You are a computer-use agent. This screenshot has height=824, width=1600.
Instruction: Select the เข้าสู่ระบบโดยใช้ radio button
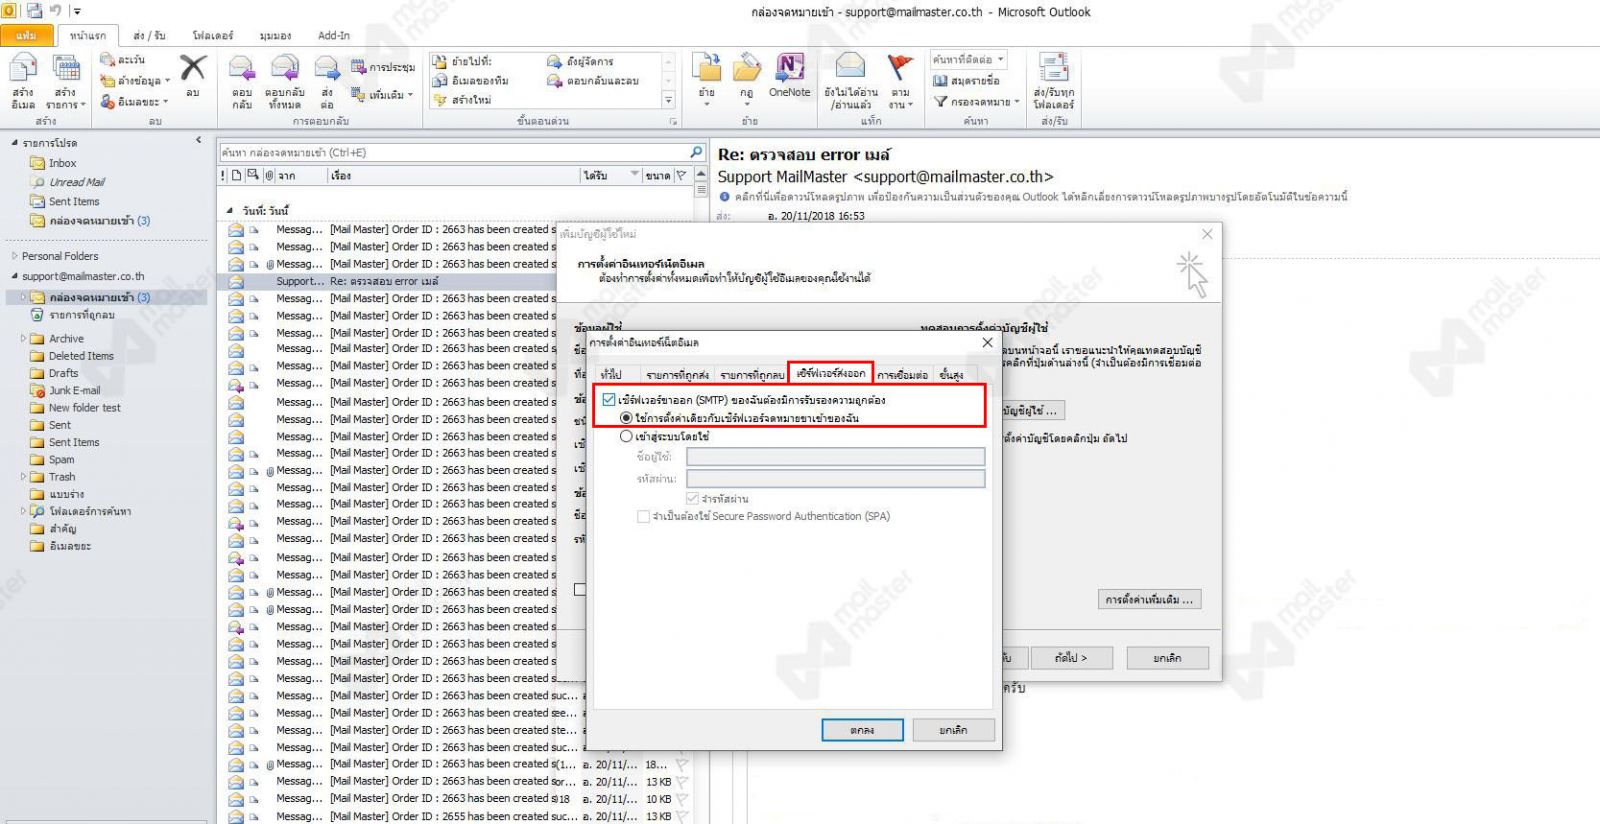[626, 436]
